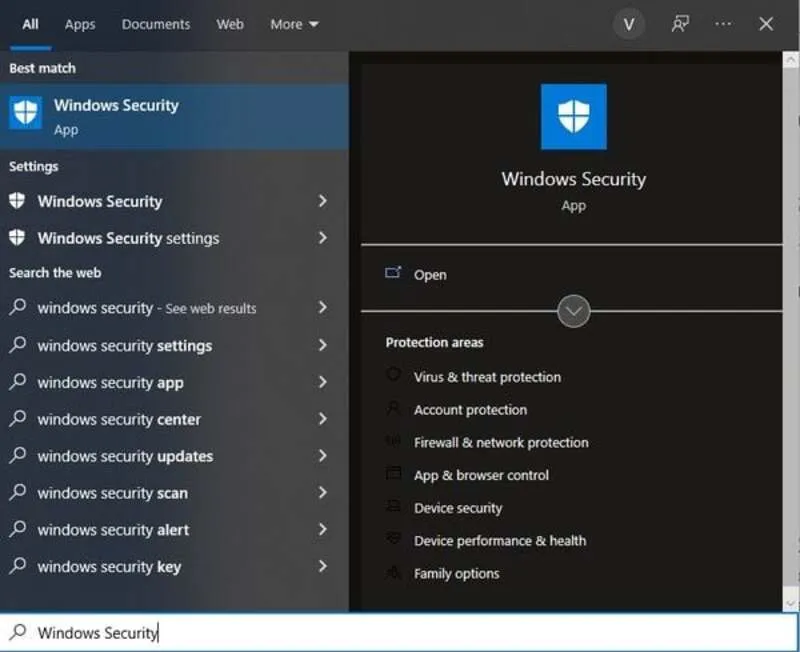Select the windows security updates web suggestion

click(x=125, y=456)
